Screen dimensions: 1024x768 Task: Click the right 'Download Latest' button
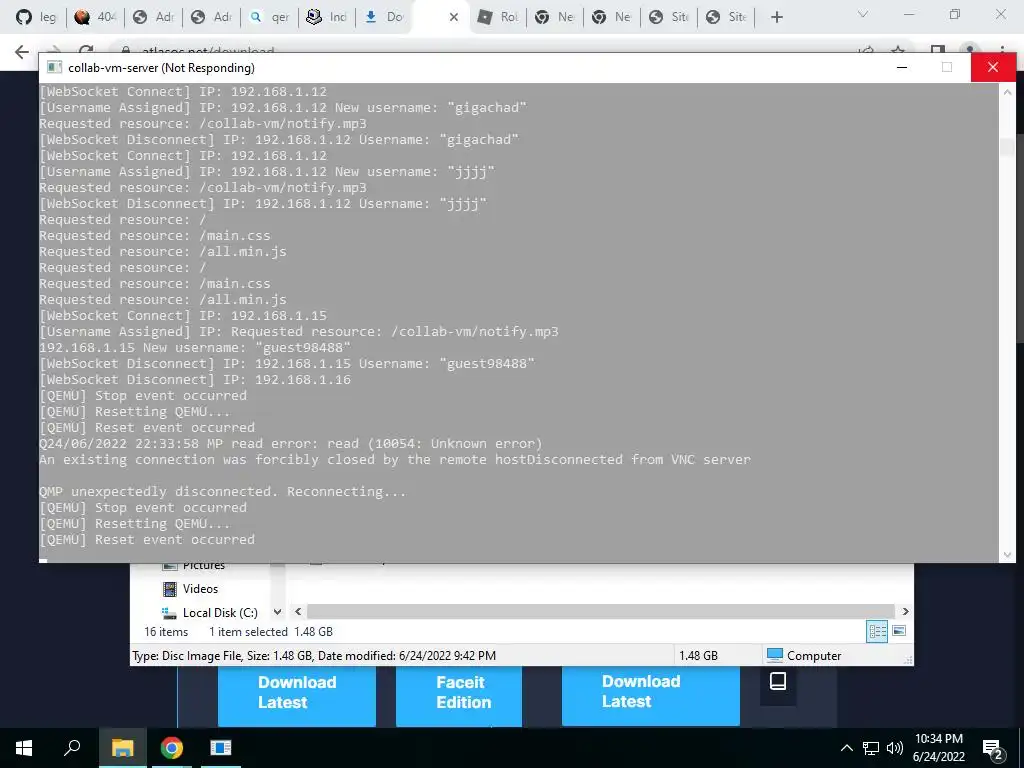650,694
